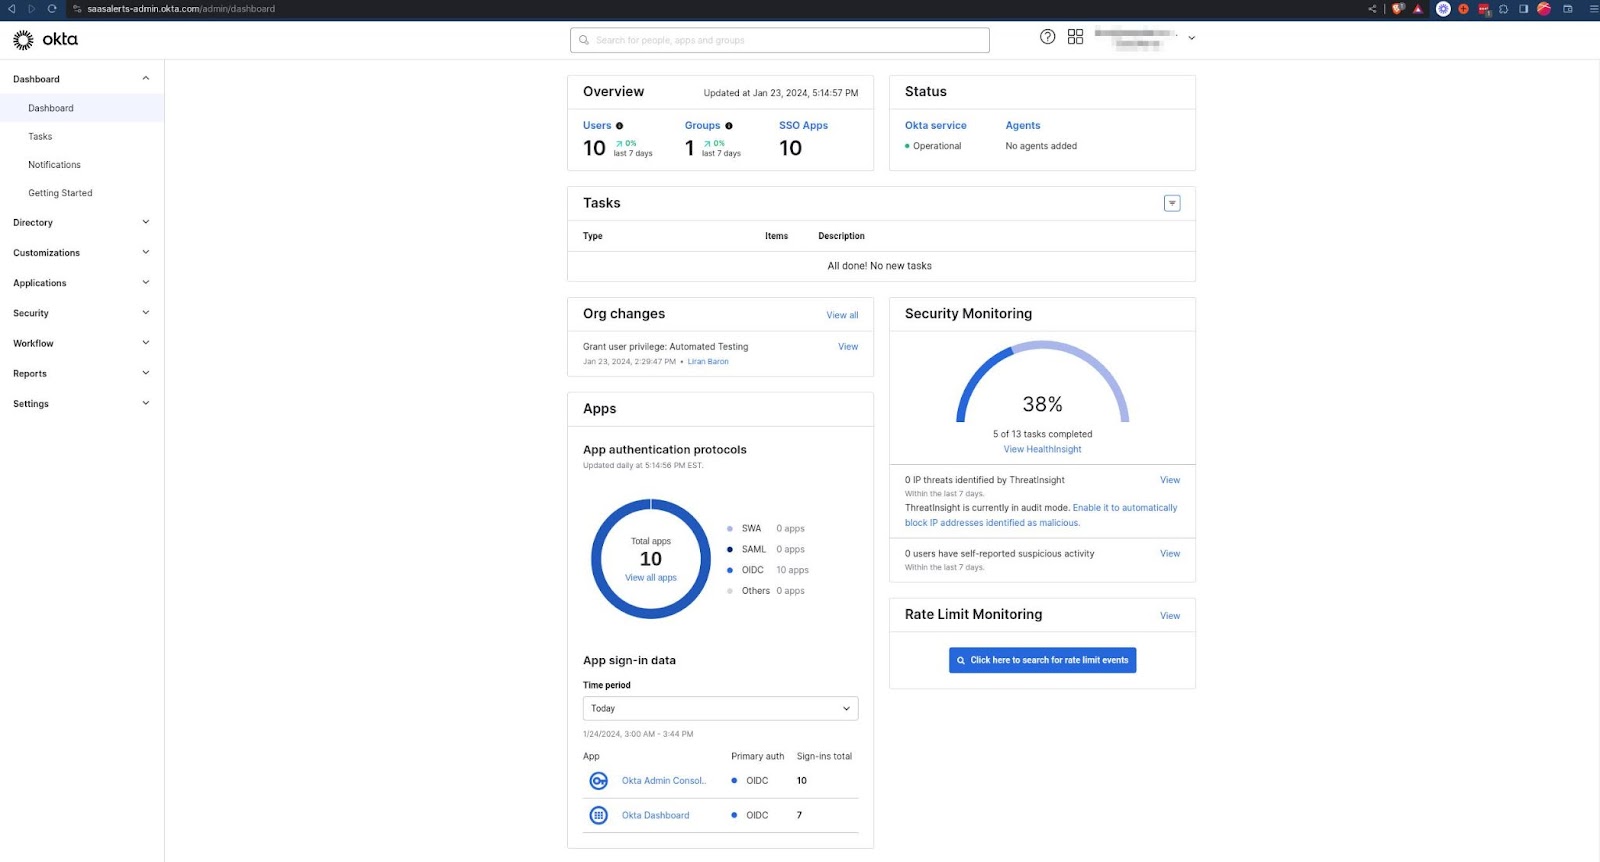This screenshot has height=862, width=1600.
Task: Open Liran Baron user link
Action: (708, 362)
